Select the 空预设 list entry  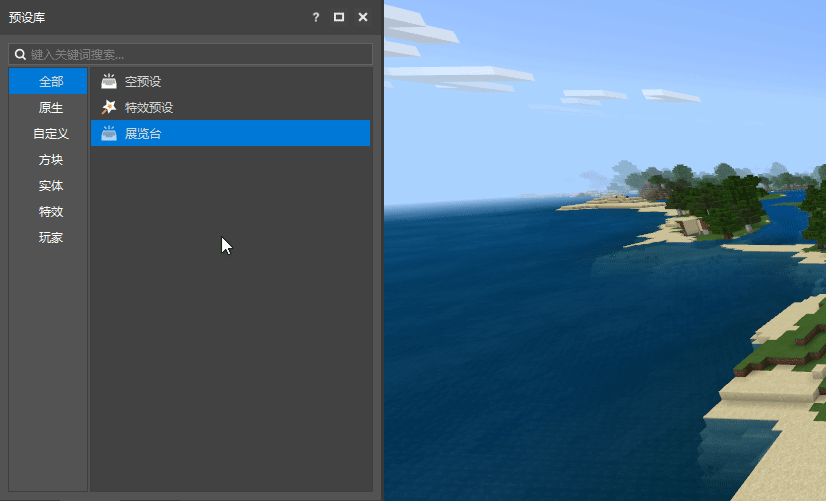[230, 81]
